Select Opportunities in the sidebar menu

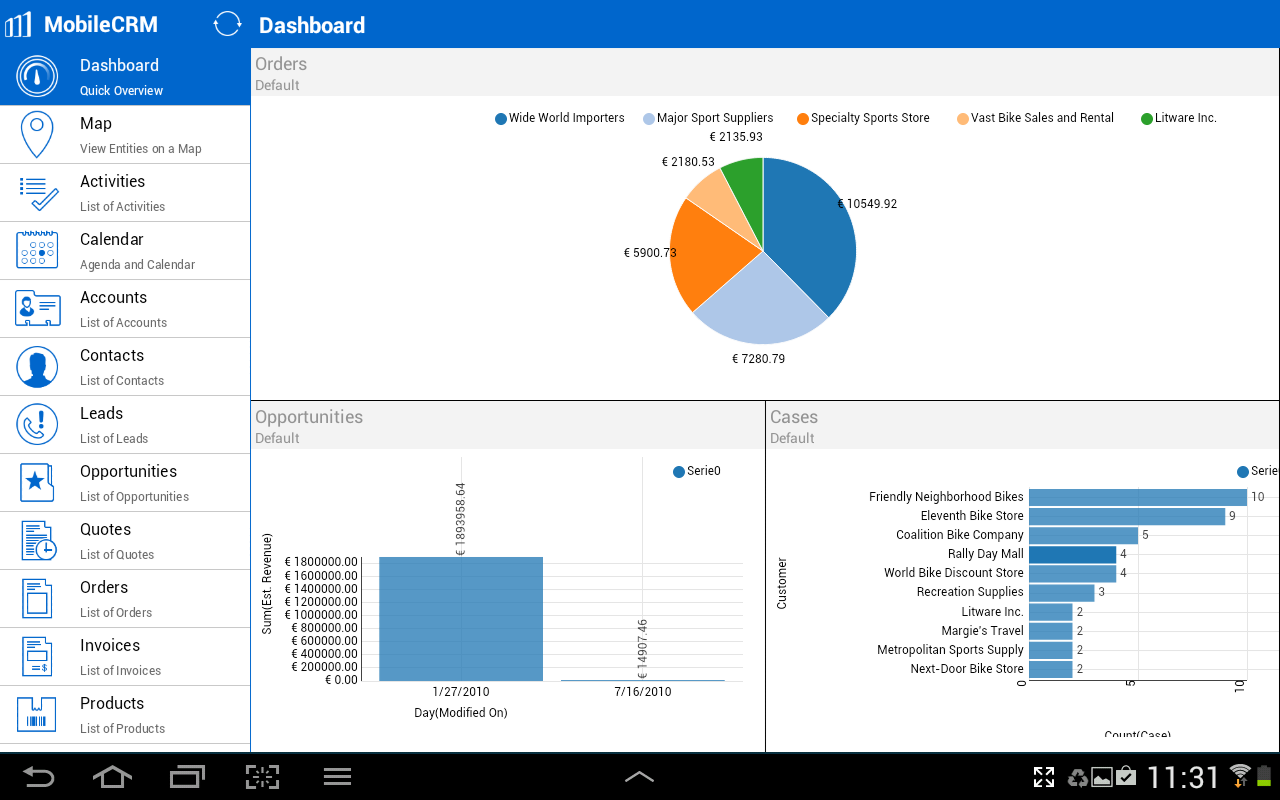[x=37, y=482]
